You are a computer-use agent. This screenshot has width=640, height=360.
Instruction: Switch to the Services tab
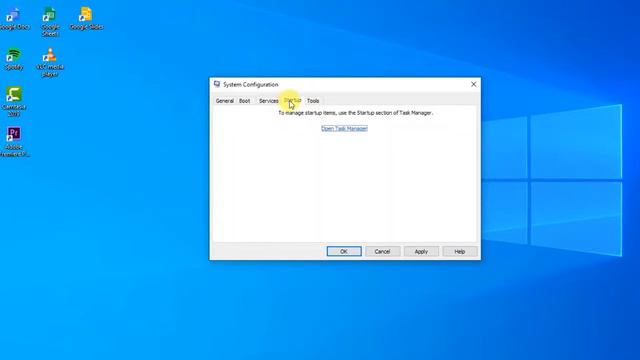tap(269, 101)
